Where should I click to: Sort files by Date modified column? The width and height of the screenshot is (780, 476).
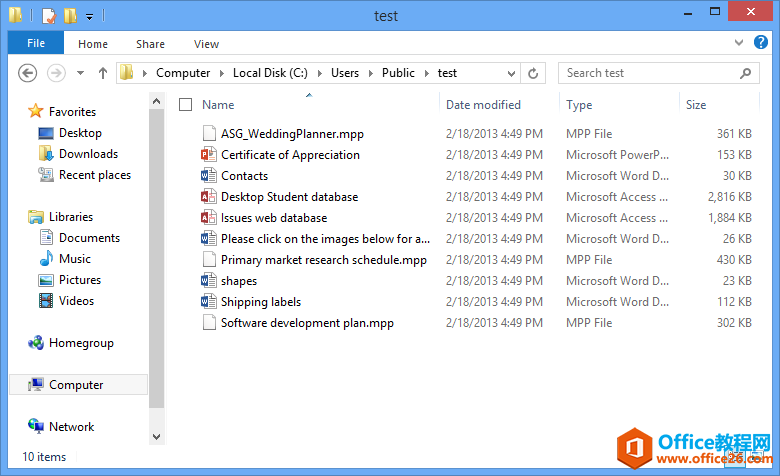483,105
